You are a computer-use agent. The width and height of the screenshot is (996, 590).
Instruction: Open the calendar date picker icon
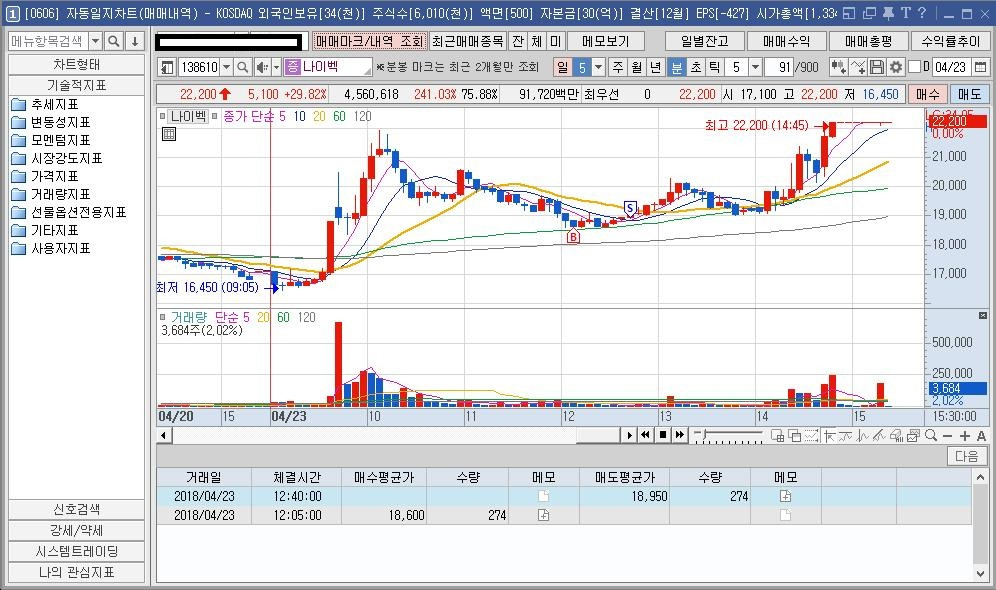coord(980,67)
